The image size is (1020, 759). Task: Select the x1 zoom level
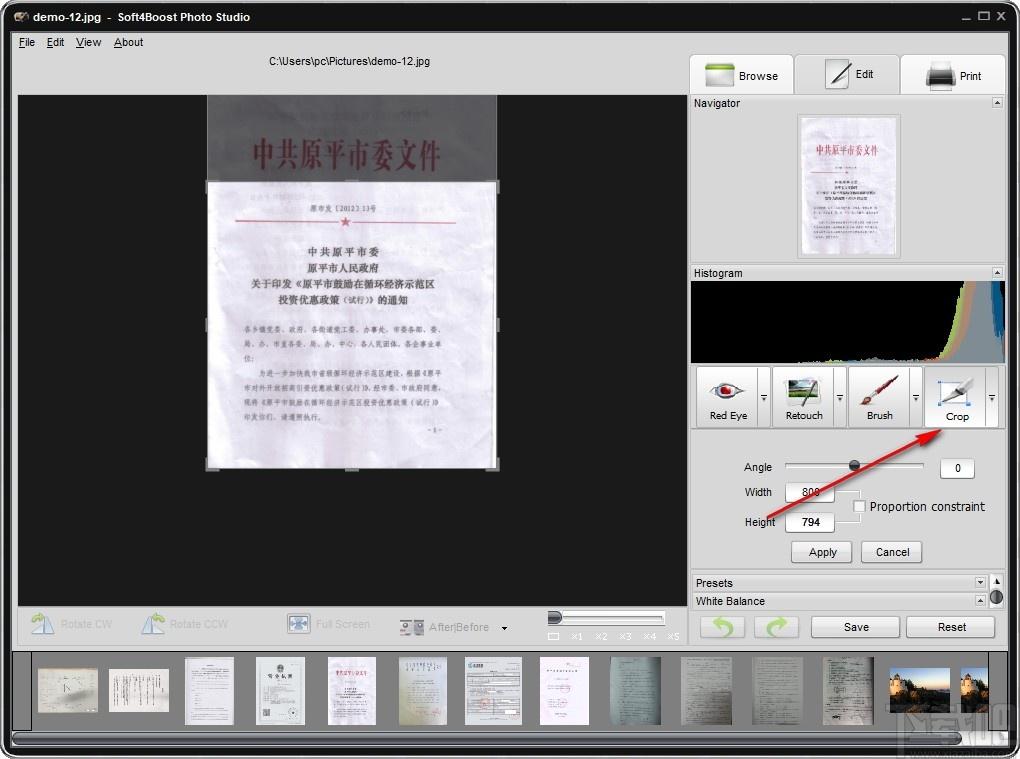(577, 636)
